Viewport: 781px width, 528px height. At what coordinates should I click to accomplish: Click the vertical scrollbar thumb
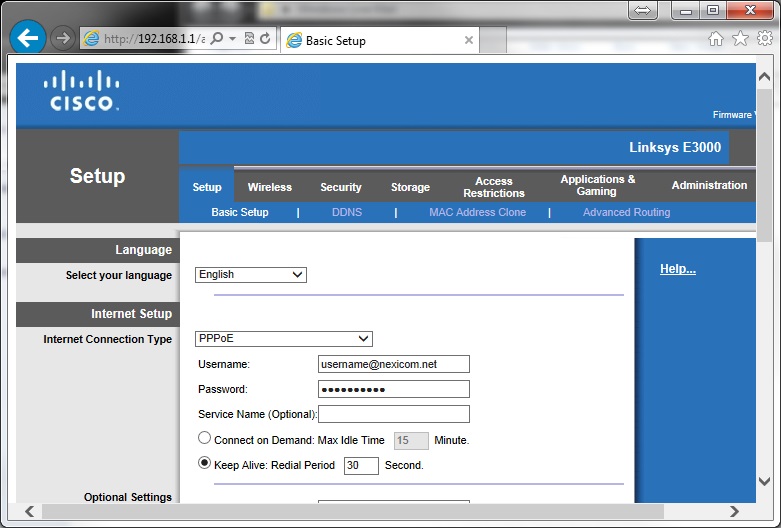(764, 166)
